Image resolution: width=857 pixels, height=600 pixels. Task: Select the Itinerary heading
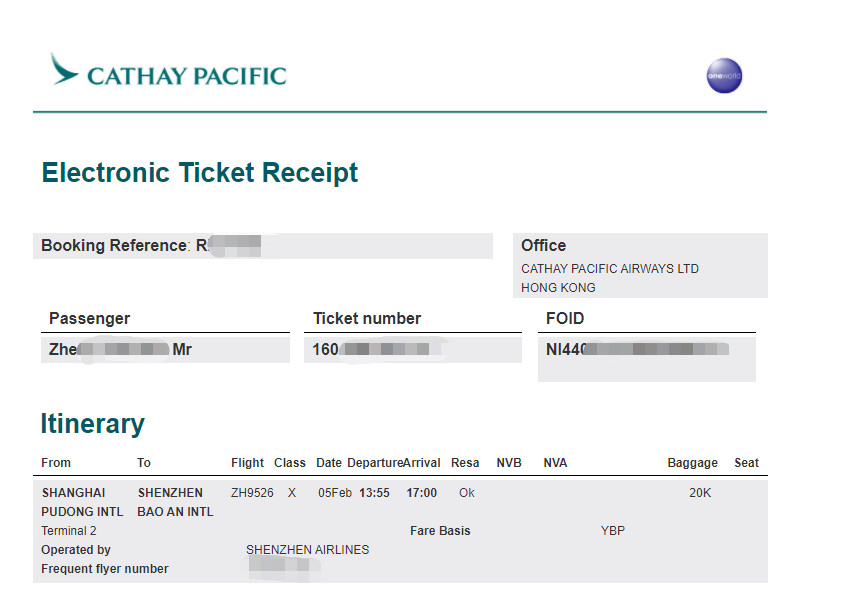tap(92, 423)
